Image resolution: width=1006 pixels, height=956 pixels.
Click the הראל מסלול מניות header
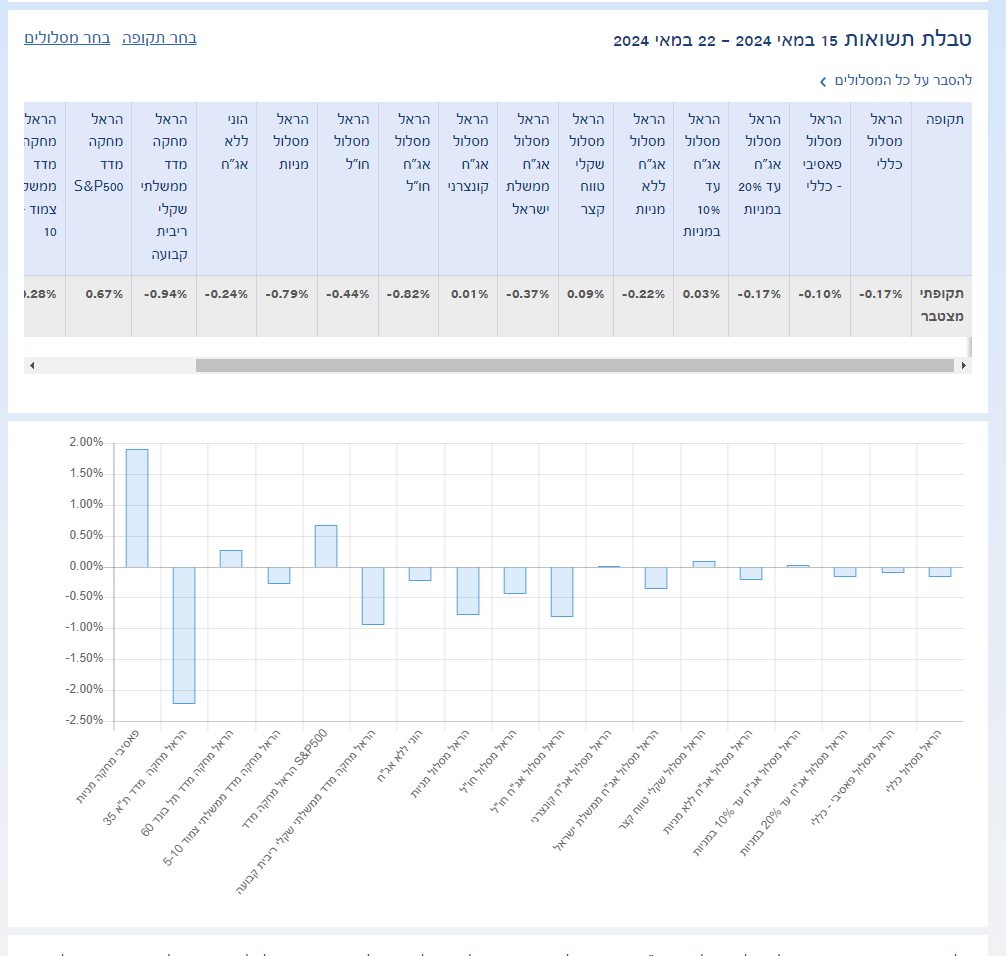point(287,189)
